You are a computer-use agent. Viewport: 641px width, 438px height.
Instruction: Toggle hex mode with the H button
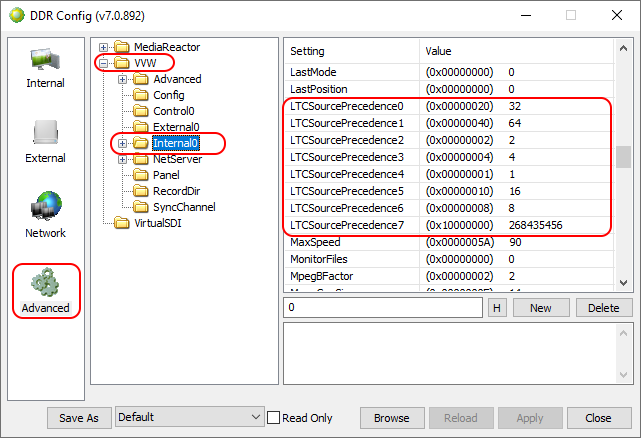coord(497,308)
